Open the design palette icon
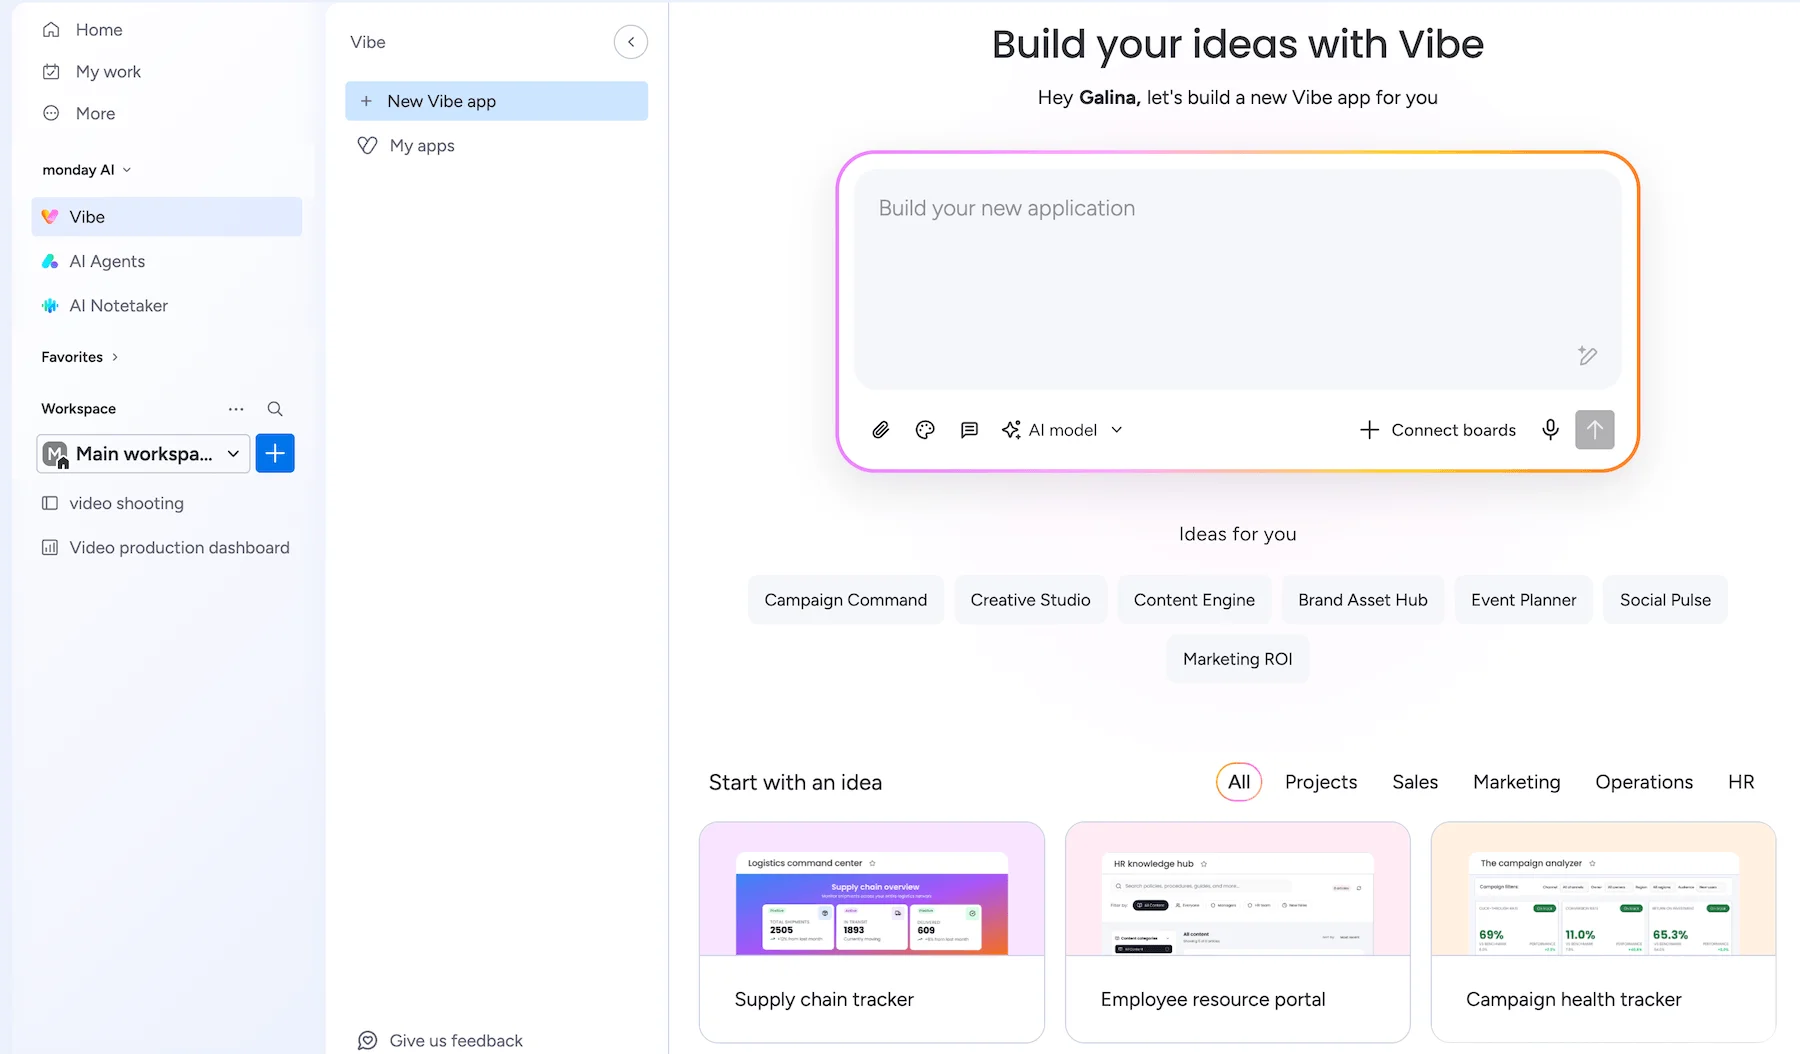This screenshot has height=1054, width=1800. (925, 430)
